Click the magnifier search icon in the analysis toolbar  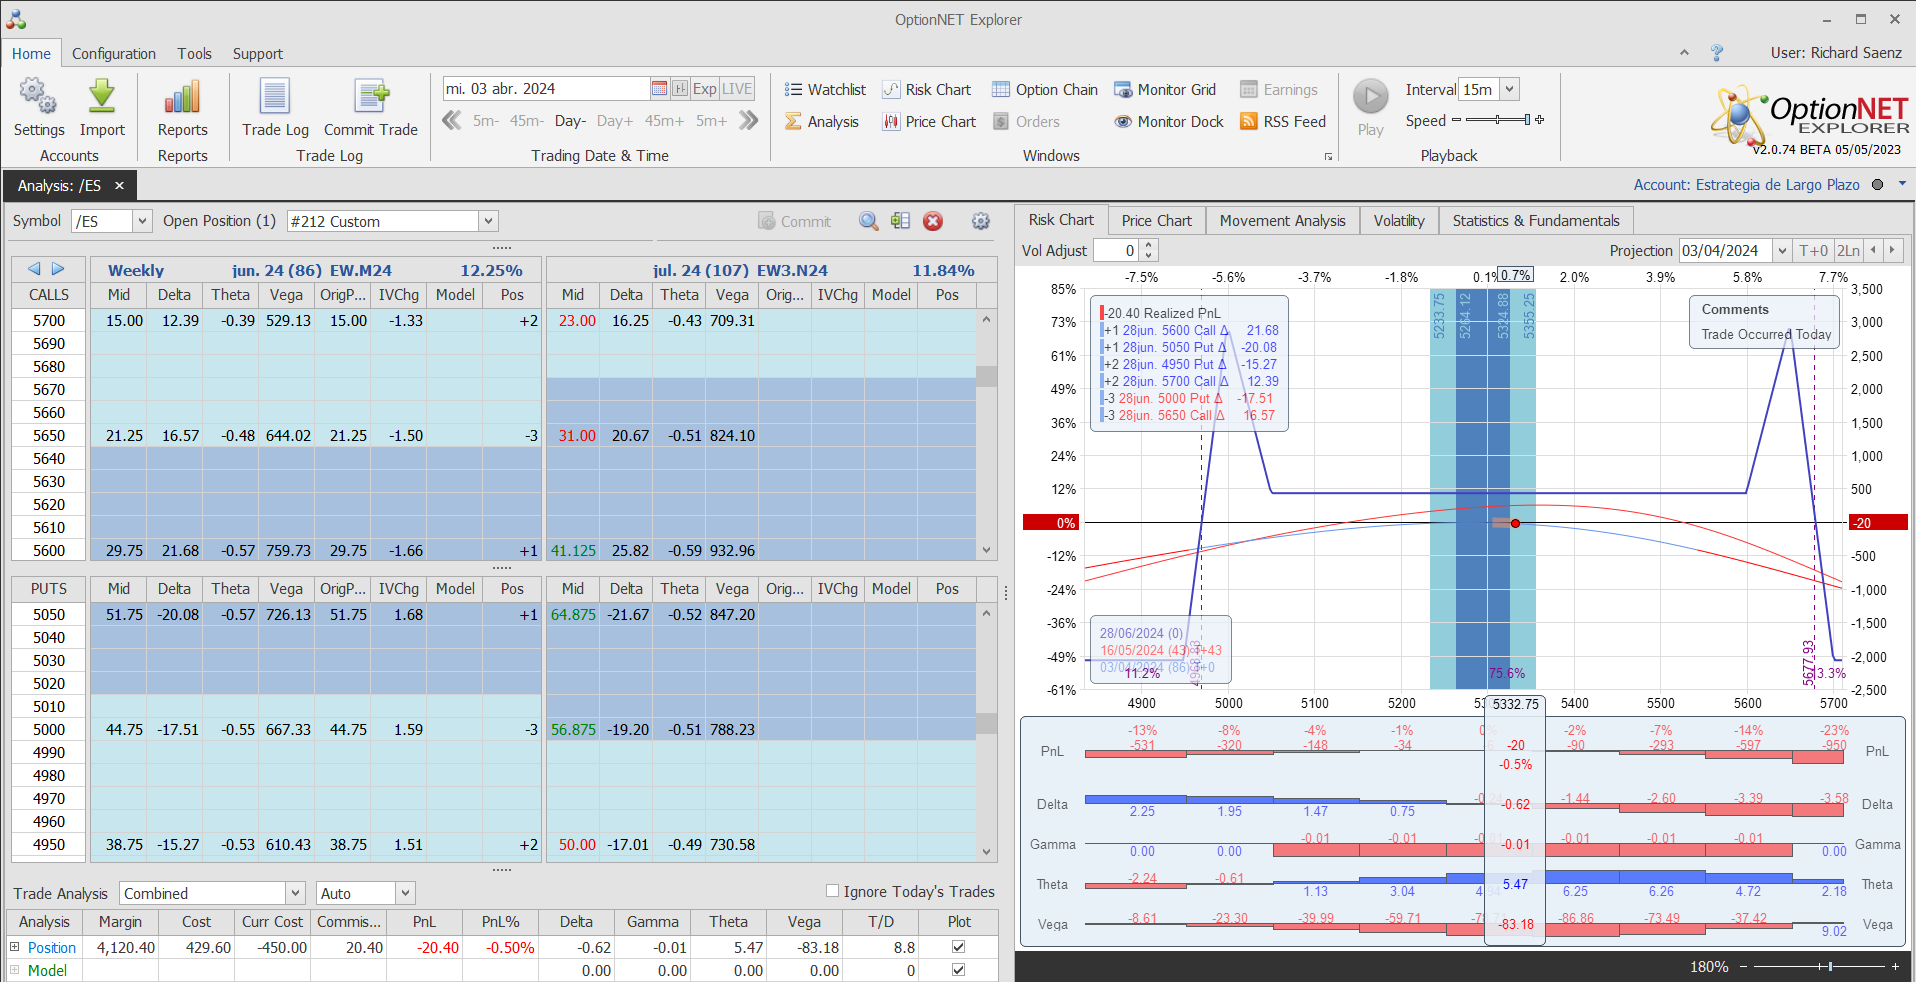point(869,221)
